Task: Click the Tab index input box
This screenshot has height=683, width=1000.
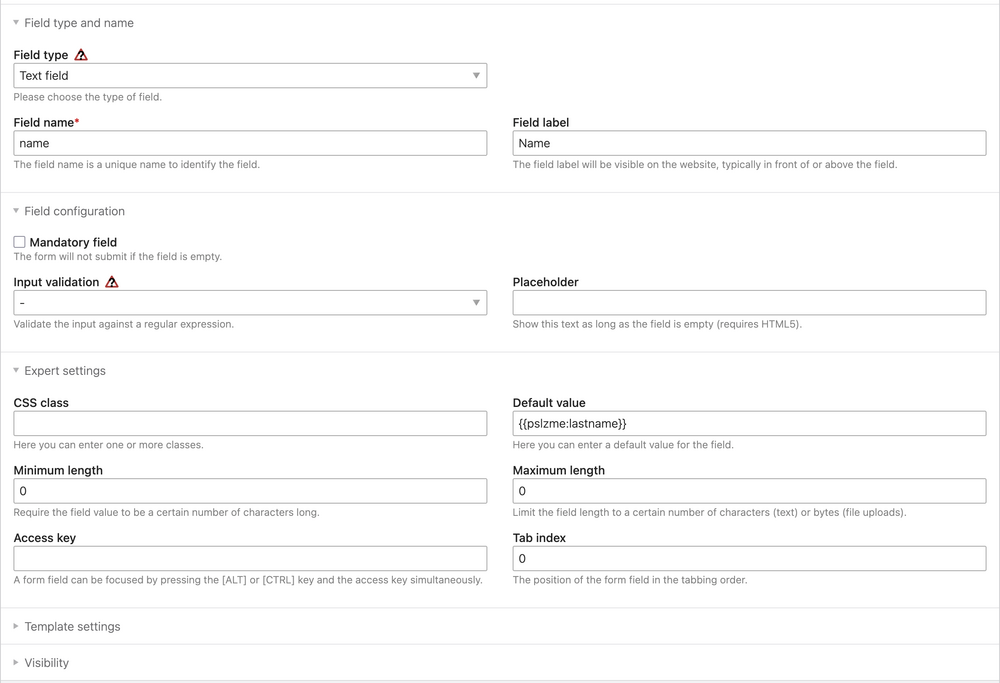Action: (x=749, y=559)
